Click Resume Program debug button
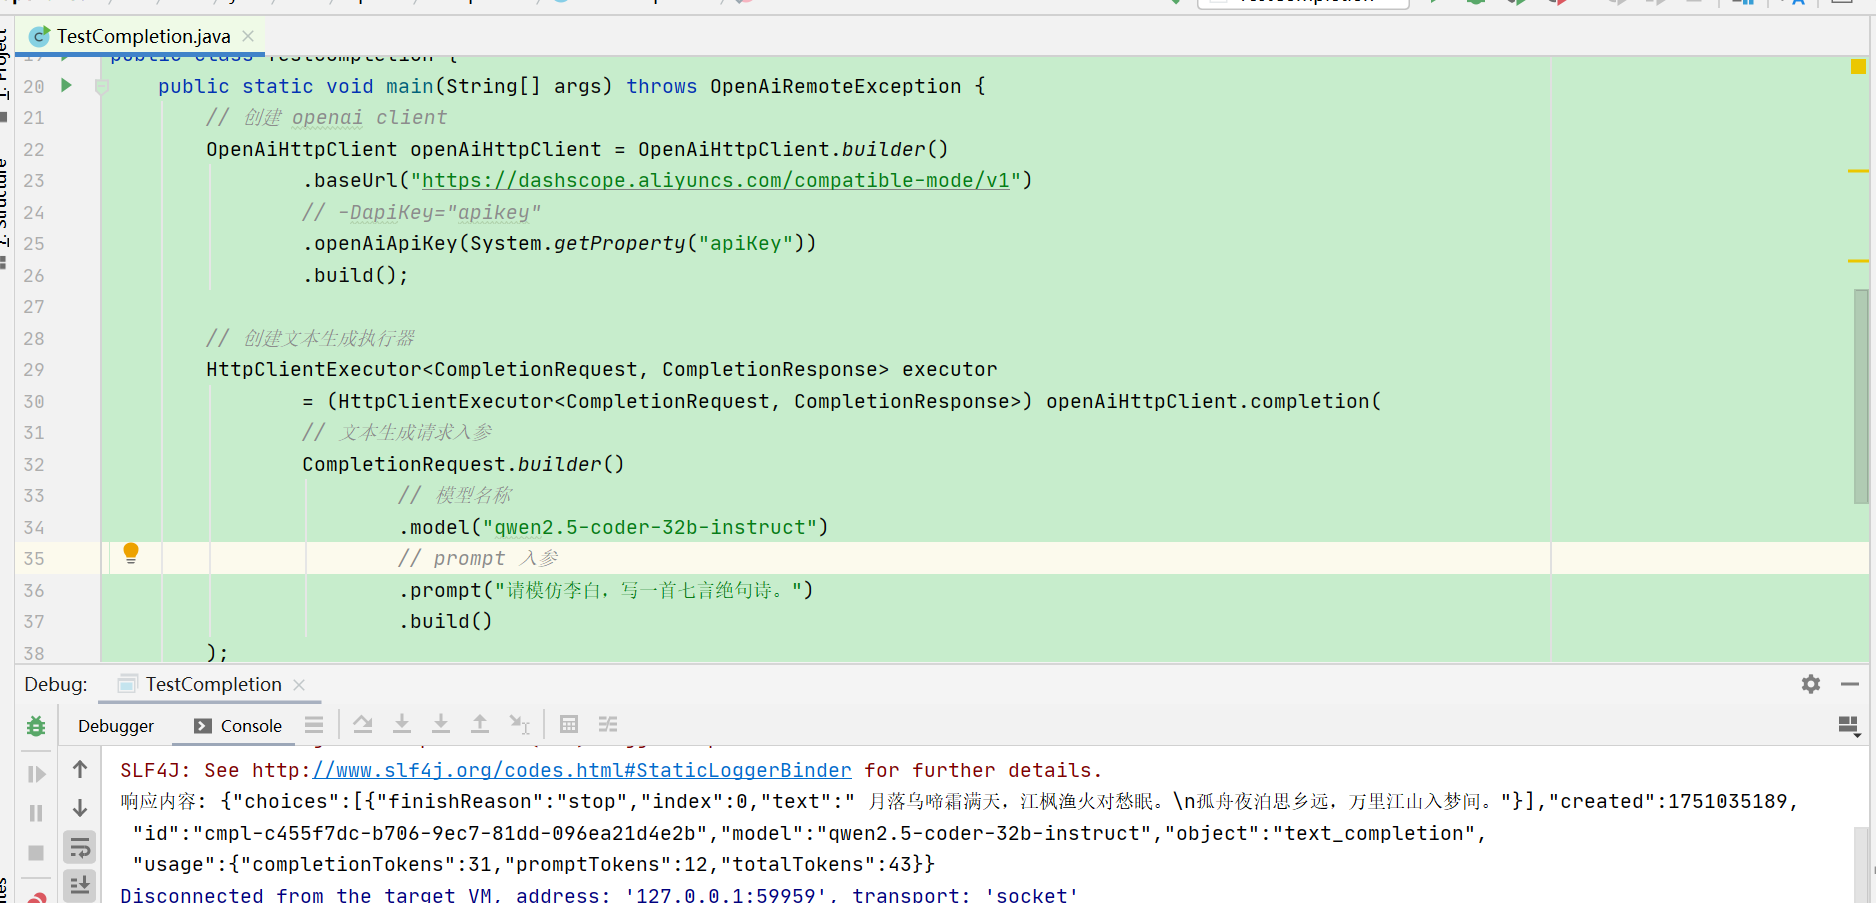Image resolution: width=1876 pixels, height=903 pixels. coord(36,774)
